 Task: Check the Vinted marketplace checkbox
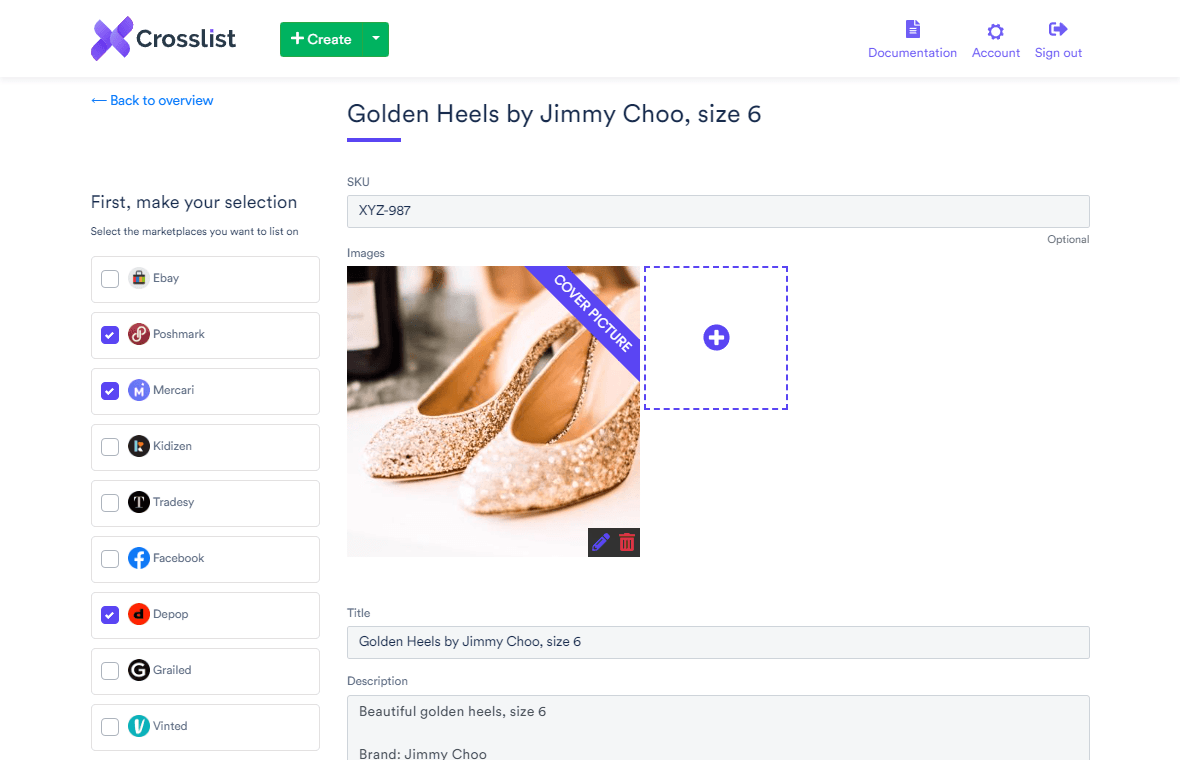pos(110,727)
